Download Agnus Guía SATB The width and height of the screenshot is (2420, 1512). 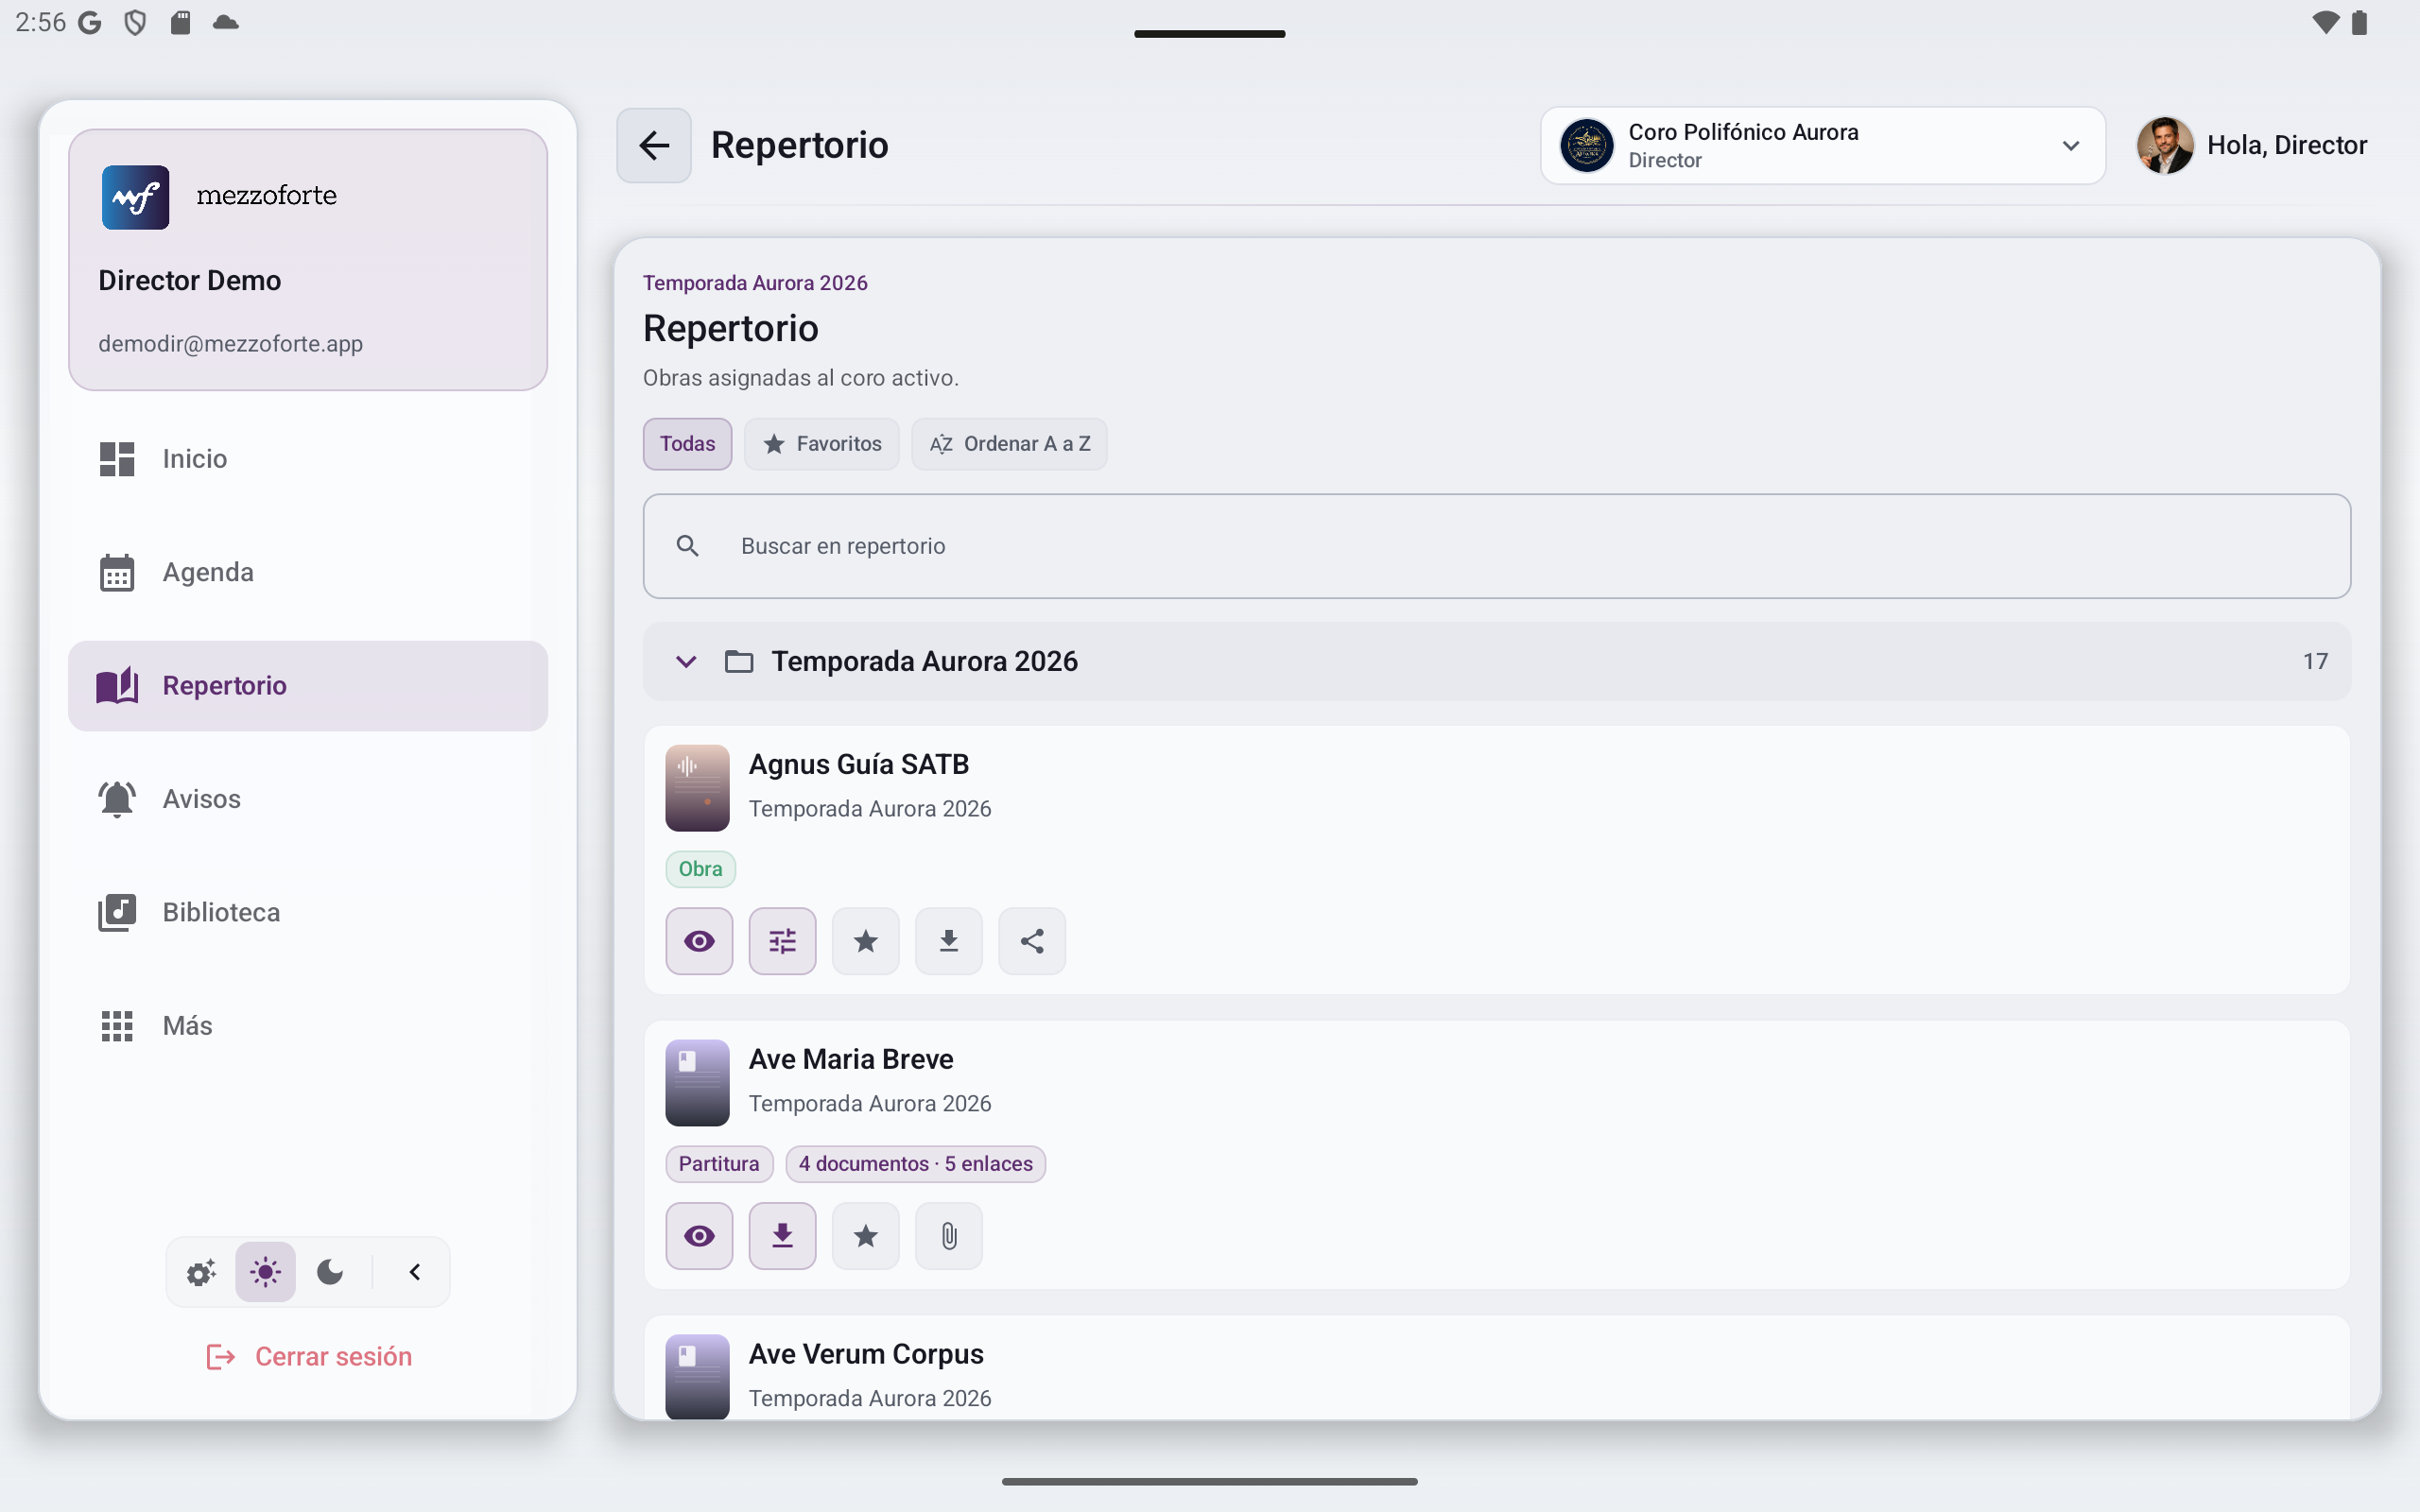pos(949,941)
